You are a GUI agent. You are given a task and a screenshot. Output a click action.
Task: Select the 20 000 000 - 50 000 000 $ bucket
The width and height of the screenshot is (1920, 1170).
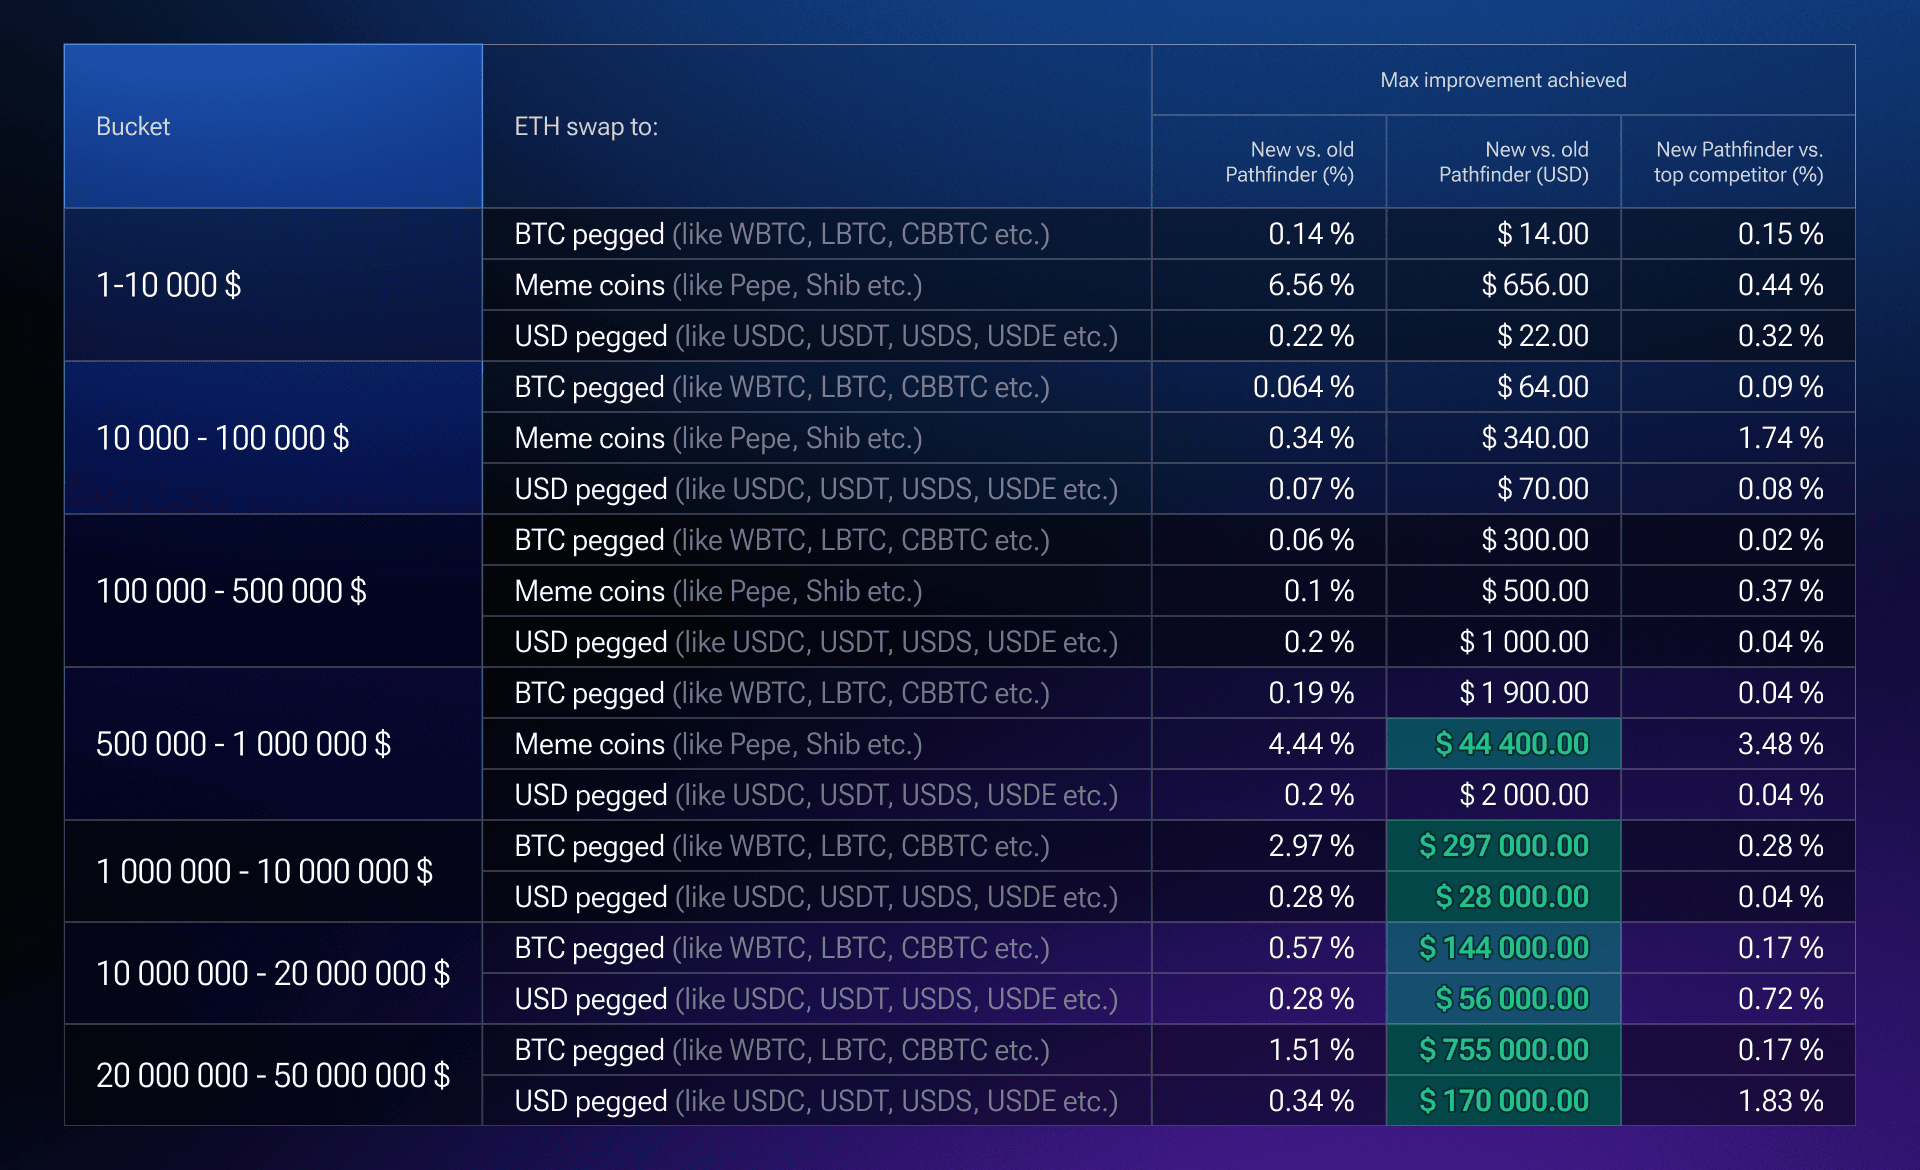[272, 1075]
